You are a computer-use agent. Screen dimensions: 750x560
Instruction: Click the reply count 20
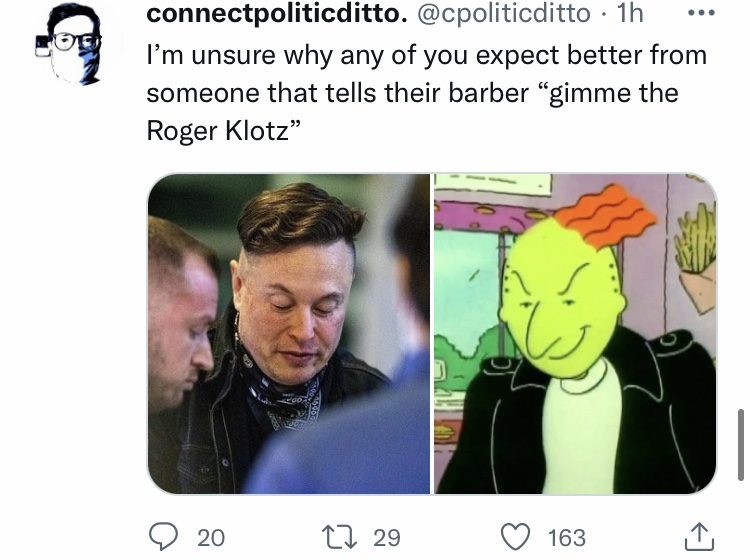(211, 538)
